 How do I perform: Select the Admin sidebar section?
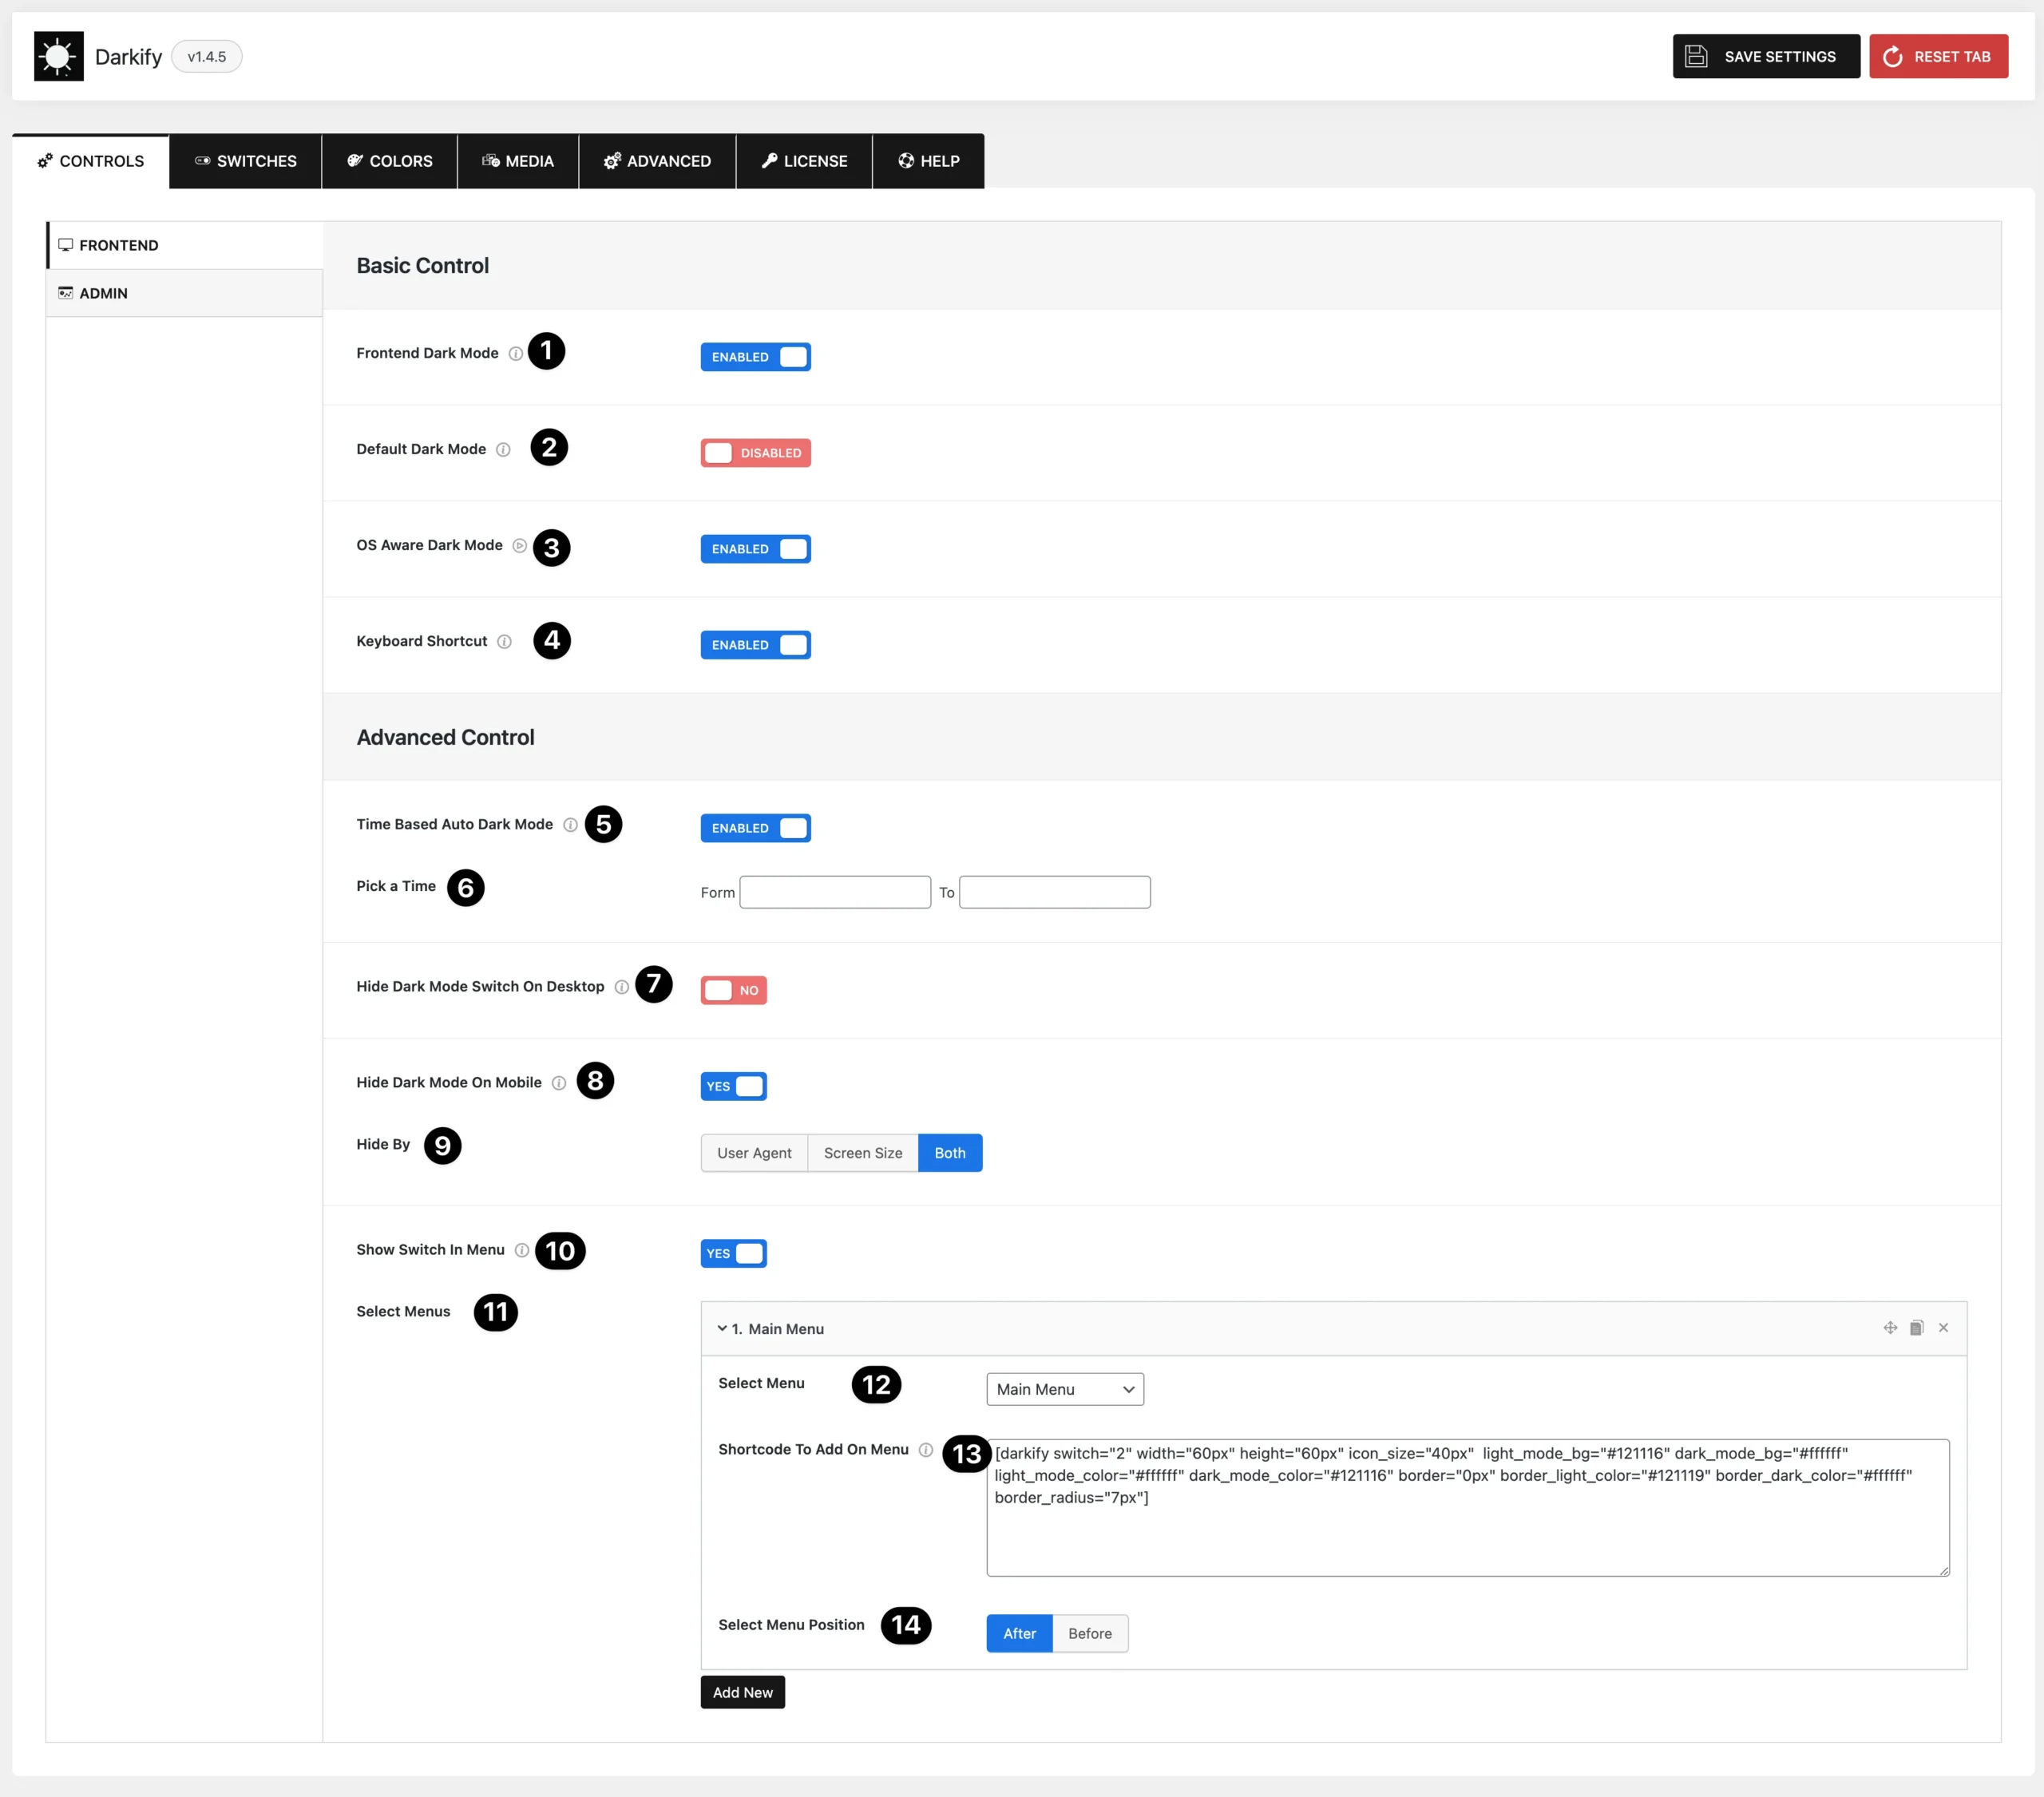tap(185, 293)
